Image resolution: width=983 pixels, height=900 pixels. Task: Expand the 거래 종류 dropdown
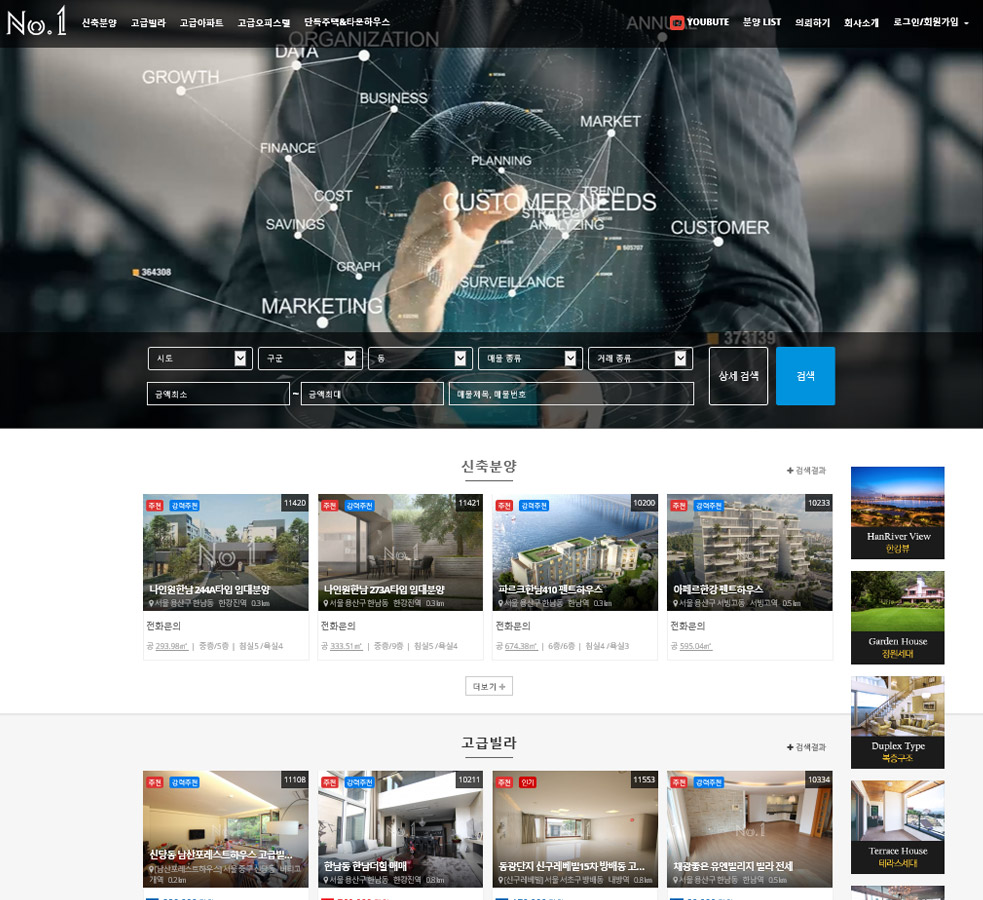coord(640,358)
